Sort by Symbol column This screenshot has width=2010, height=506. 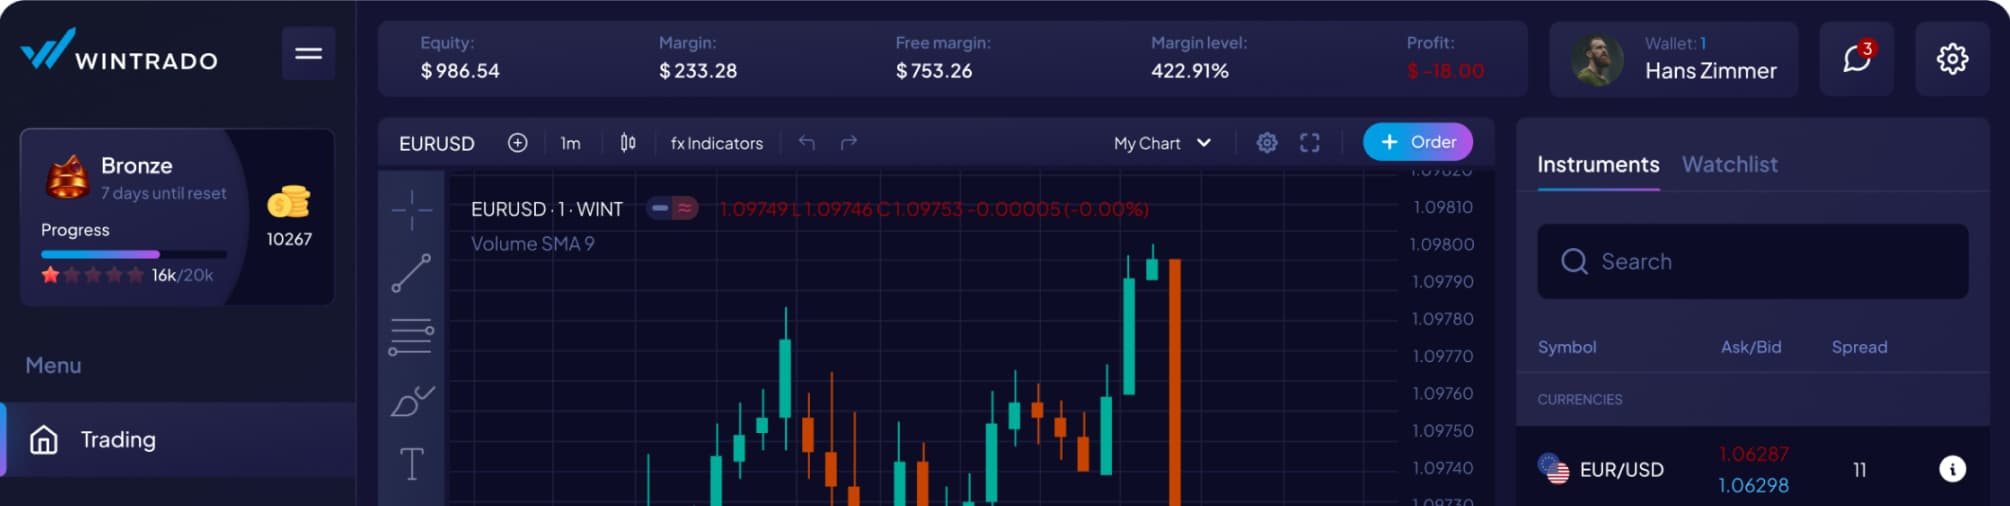(1567, 347)
